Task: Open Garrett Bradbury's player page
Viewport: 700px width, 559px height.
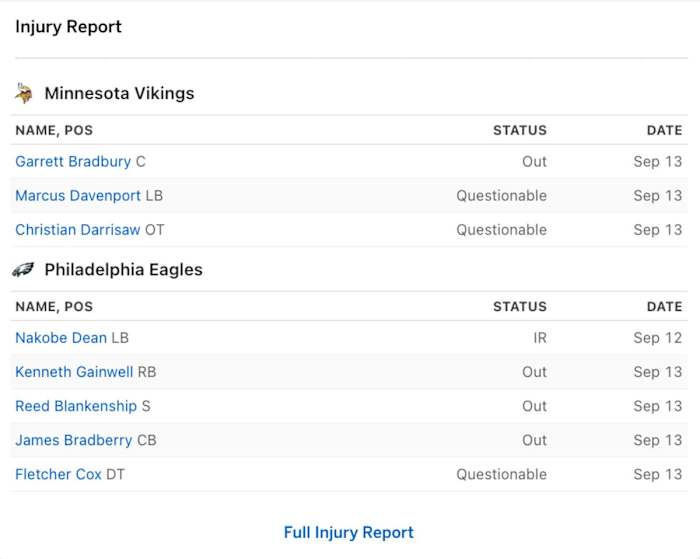Action: point(73,162)
